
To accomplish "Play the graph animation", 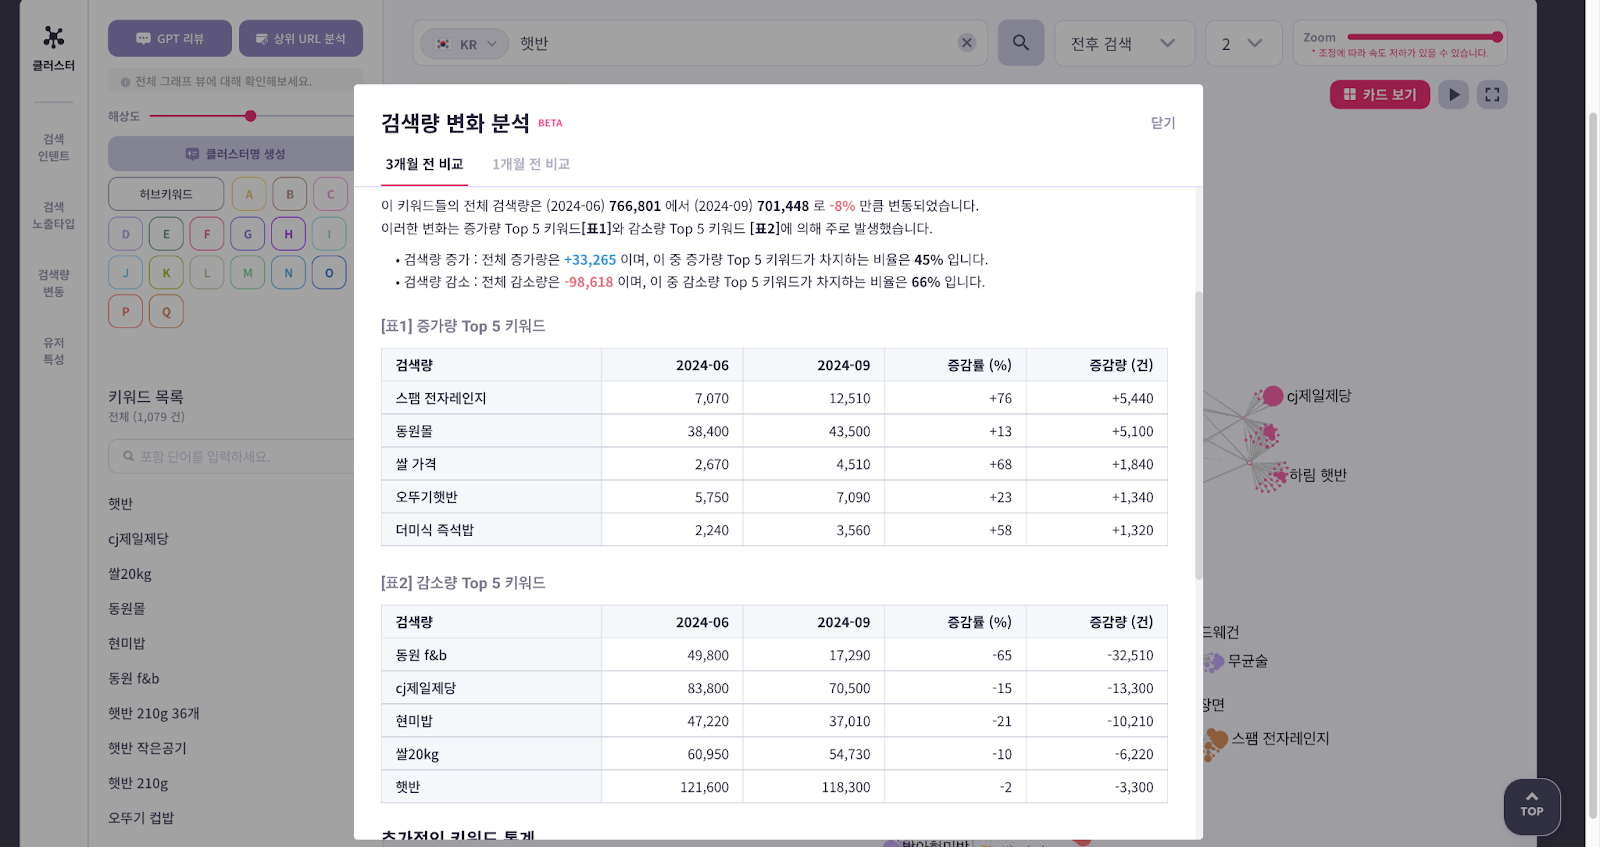I will tap(1454, 95).
